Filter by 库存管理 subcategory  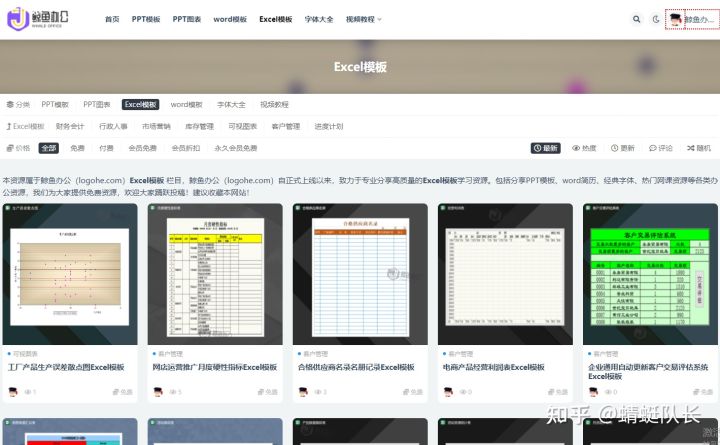tap(199, 126)
